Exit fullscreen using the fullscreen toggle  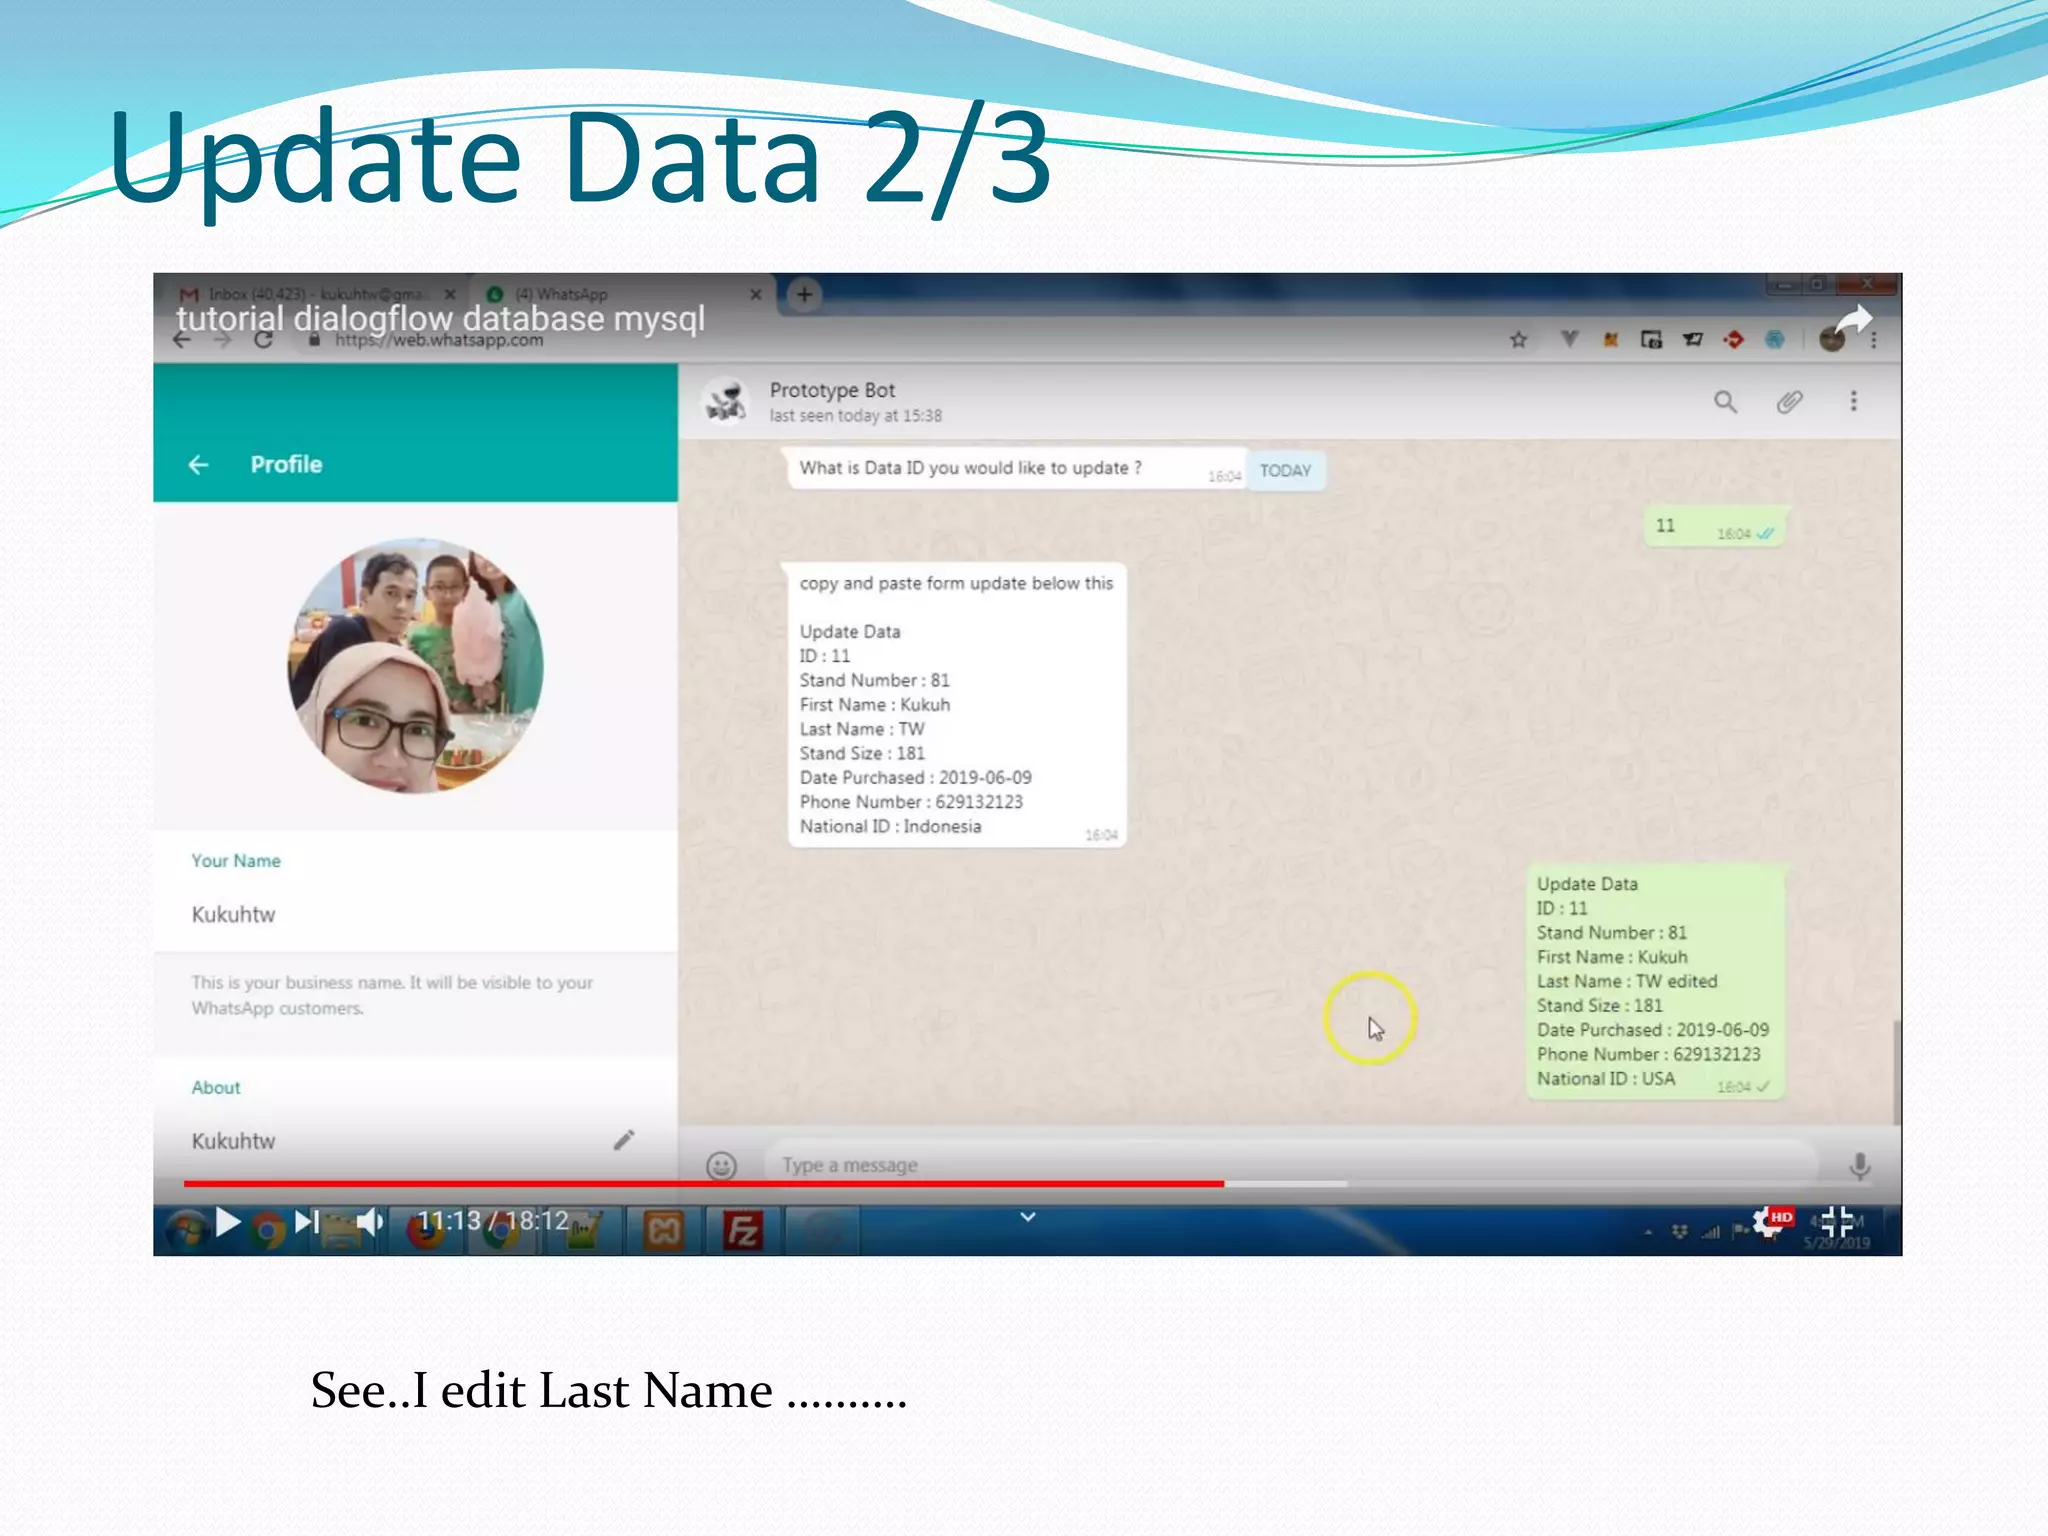(1836, 1221)
